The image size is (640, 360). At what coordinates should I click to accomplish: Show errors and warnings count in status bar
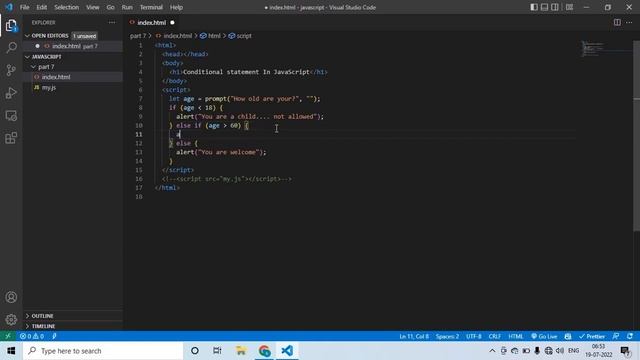coord(32,336)
